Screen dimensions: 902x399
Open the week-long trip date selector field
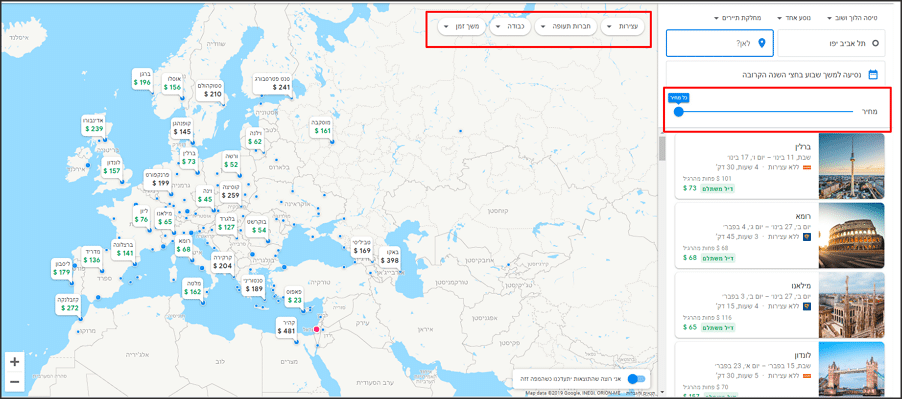(775, 74)
